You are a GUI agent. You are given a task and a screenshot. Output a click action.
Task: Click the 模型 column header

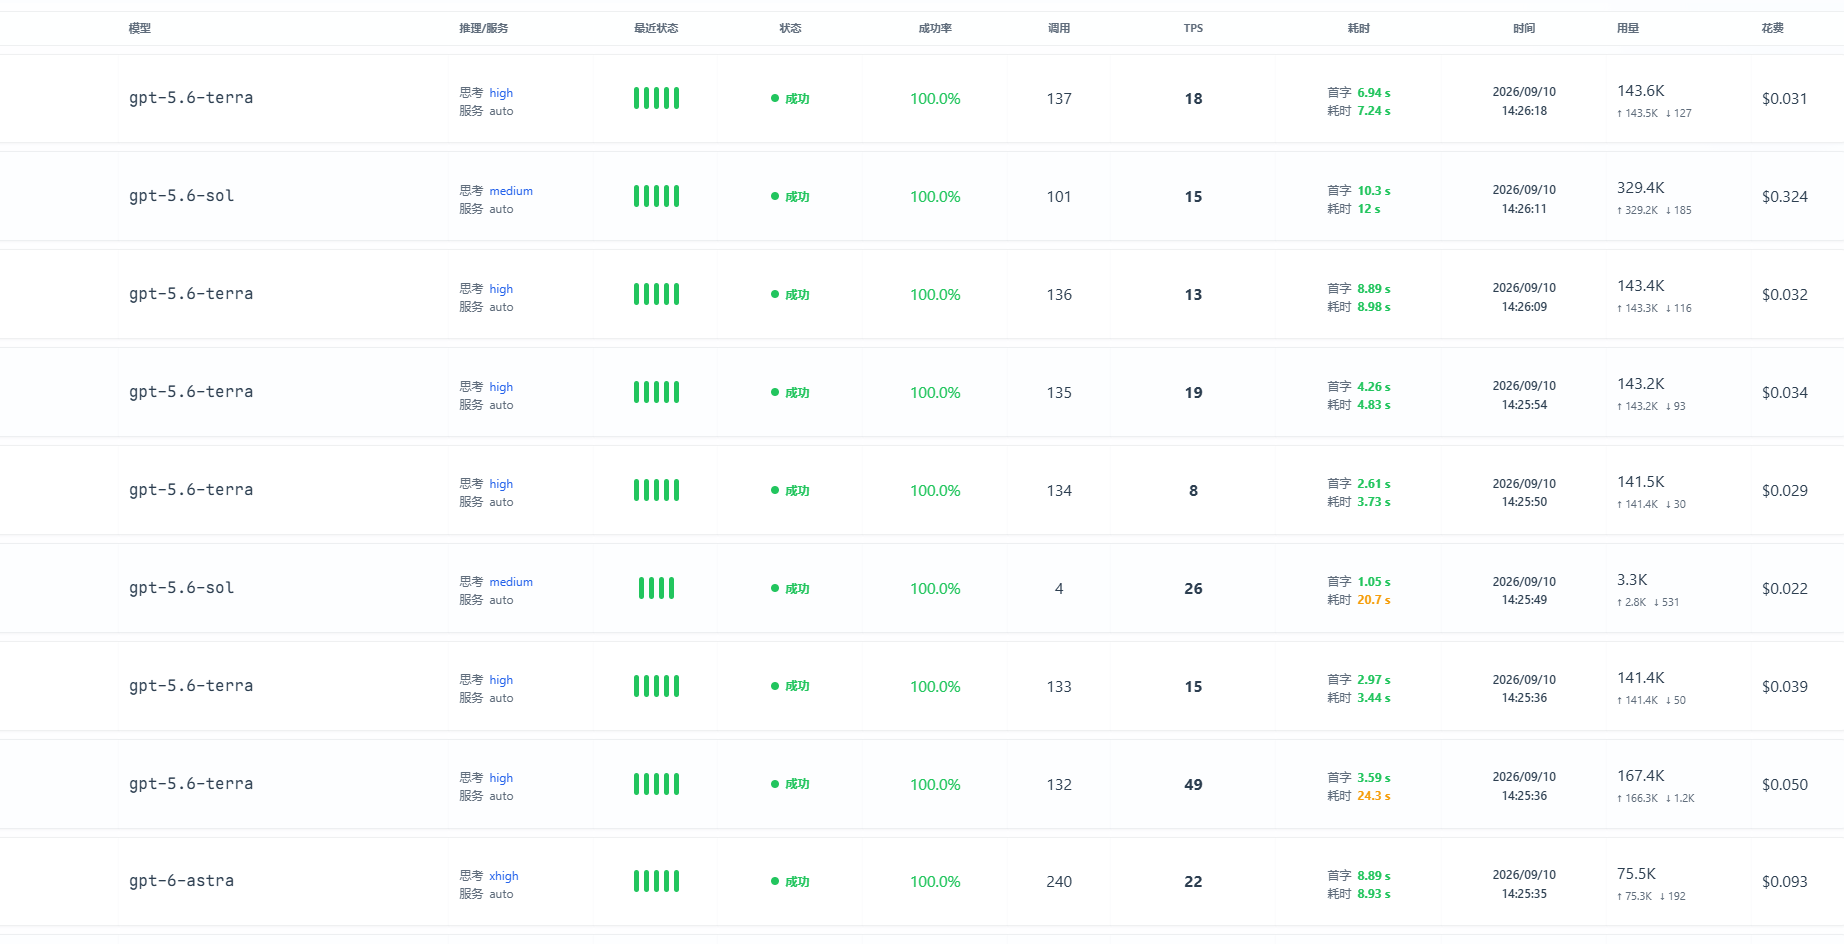pyautogui.click(x=140, y=28)
